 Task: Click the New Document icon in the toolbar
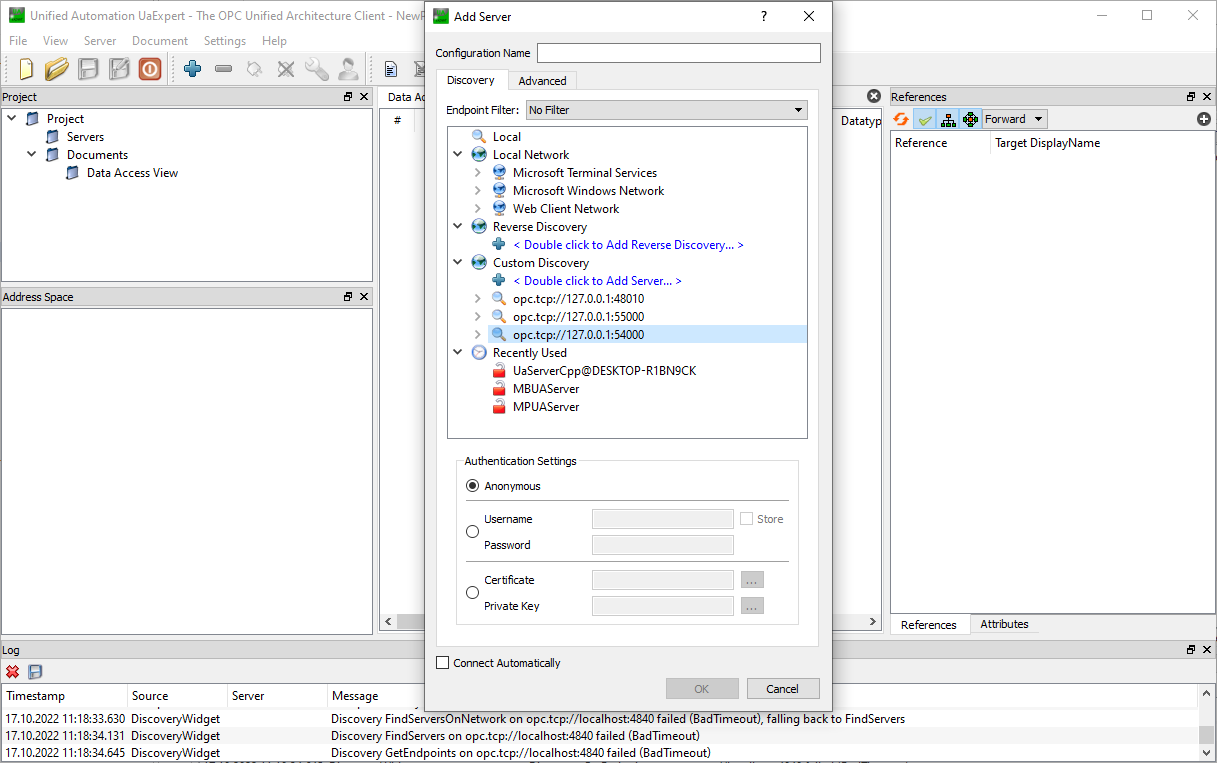pyautogui.click(x=26, y=69)
